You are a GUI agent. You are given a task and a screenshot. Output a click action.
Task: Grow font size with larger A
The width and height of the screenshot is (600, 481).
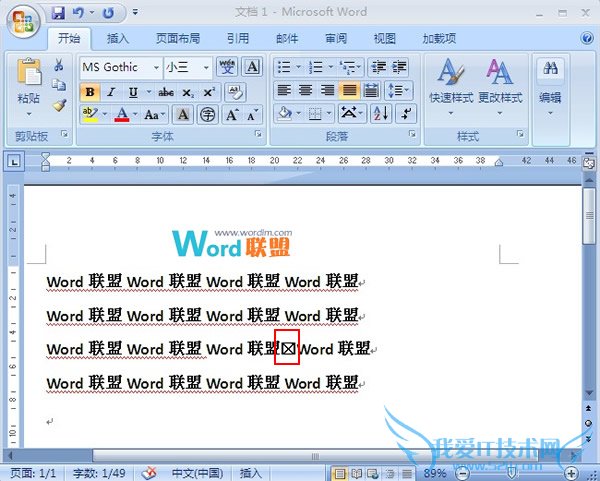[232, 114]
